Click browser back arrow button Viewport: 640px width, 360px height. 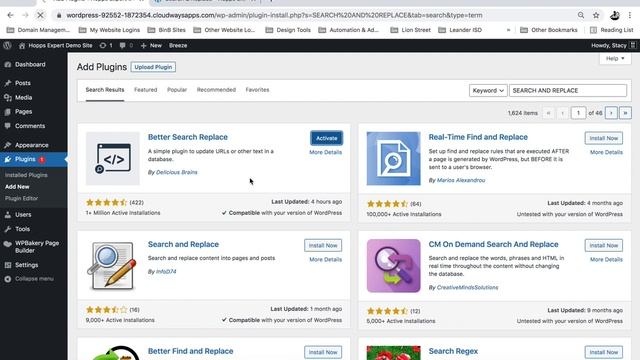pyautogui.click(x=10, y=15)
